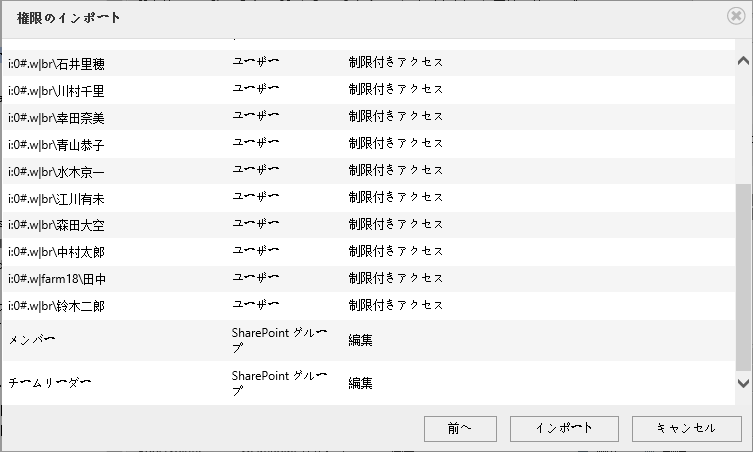Viewport: 753px width, 452px height.
Task: Select the 青山恭子 user row
Action: (369, 144)
